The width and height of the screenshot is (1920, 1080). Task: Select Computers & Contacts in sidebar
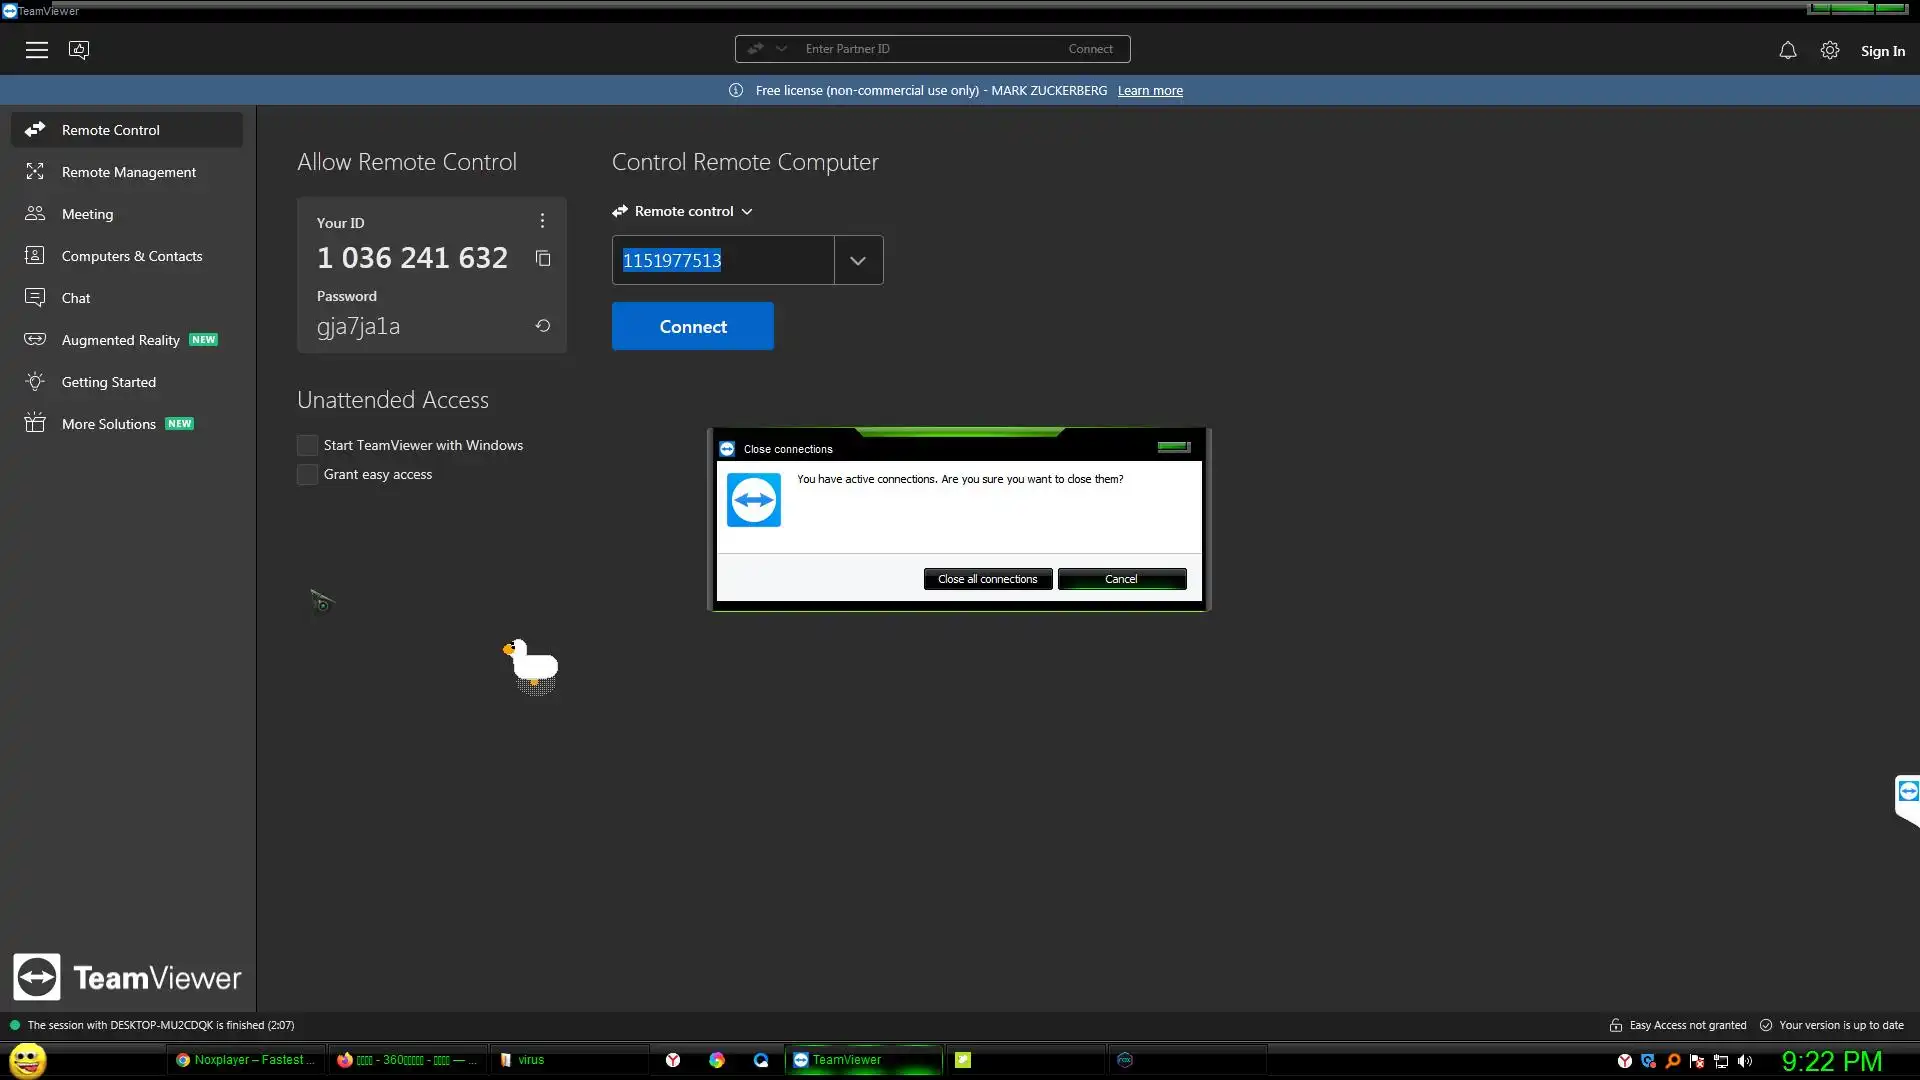pyautogui.click(x=131, y=256)
